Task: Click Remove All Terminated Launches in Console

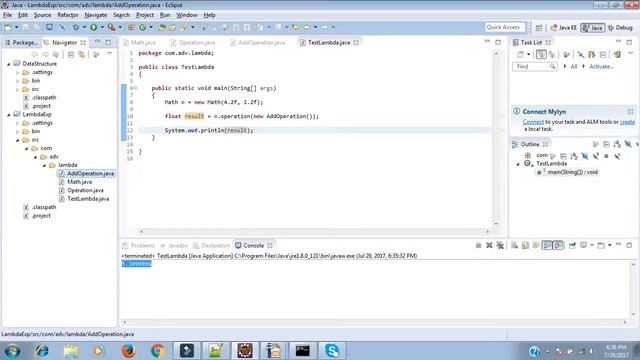Action: click(x=500, y=245)
